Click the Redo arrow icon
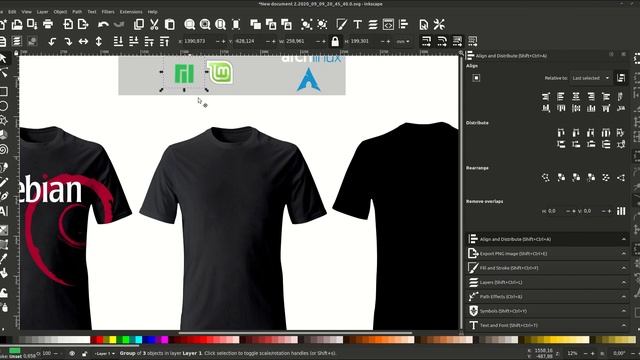The width and height of the screenshot is (640, 360). tap(119, 24)
